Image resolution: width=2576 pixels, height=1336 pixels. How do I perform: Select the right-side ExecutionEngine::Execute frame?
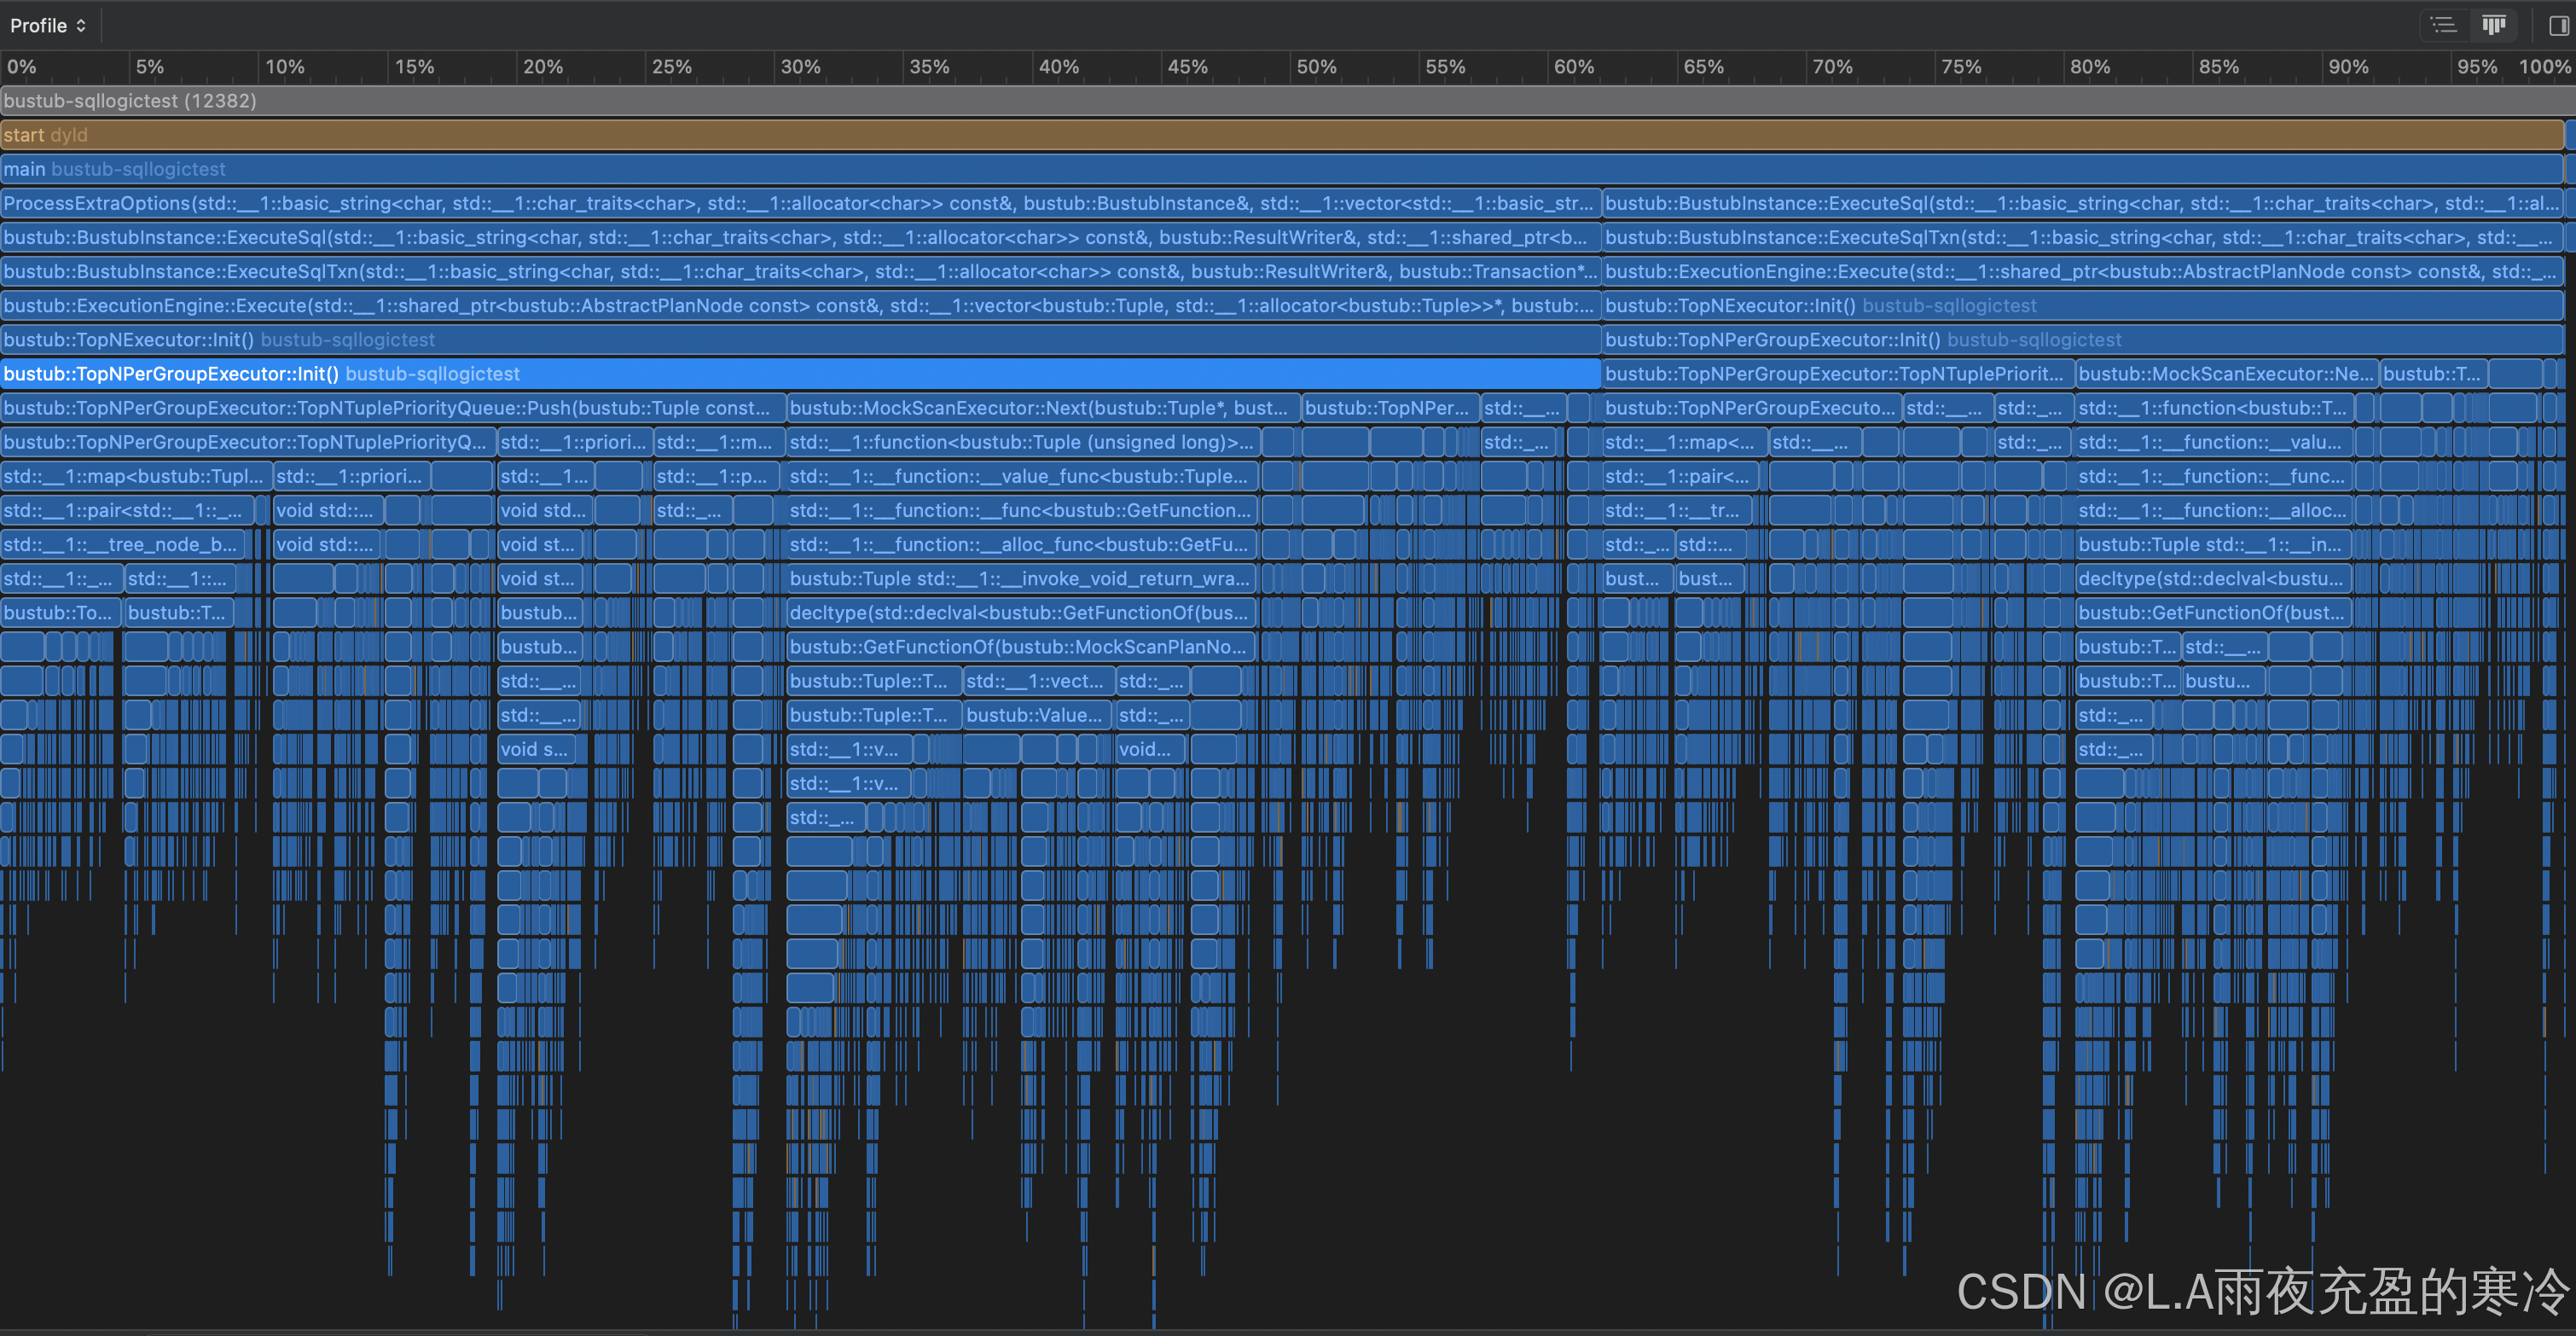[2080, 272]
